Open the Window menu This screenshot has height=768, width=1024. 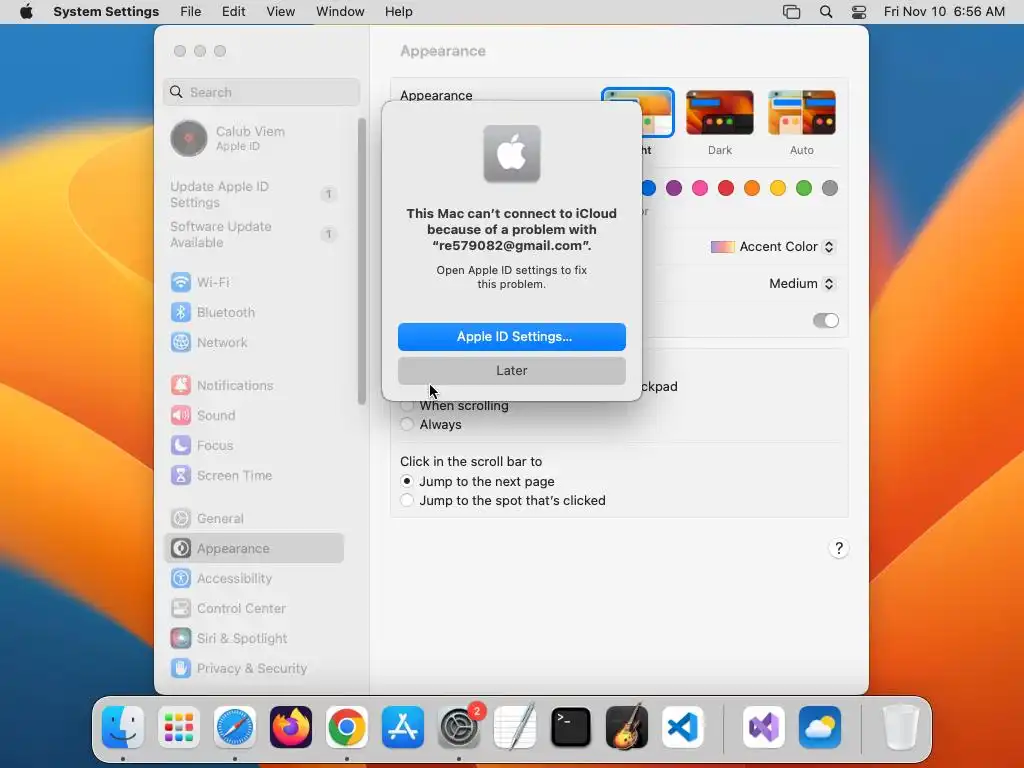pos(340,12)
